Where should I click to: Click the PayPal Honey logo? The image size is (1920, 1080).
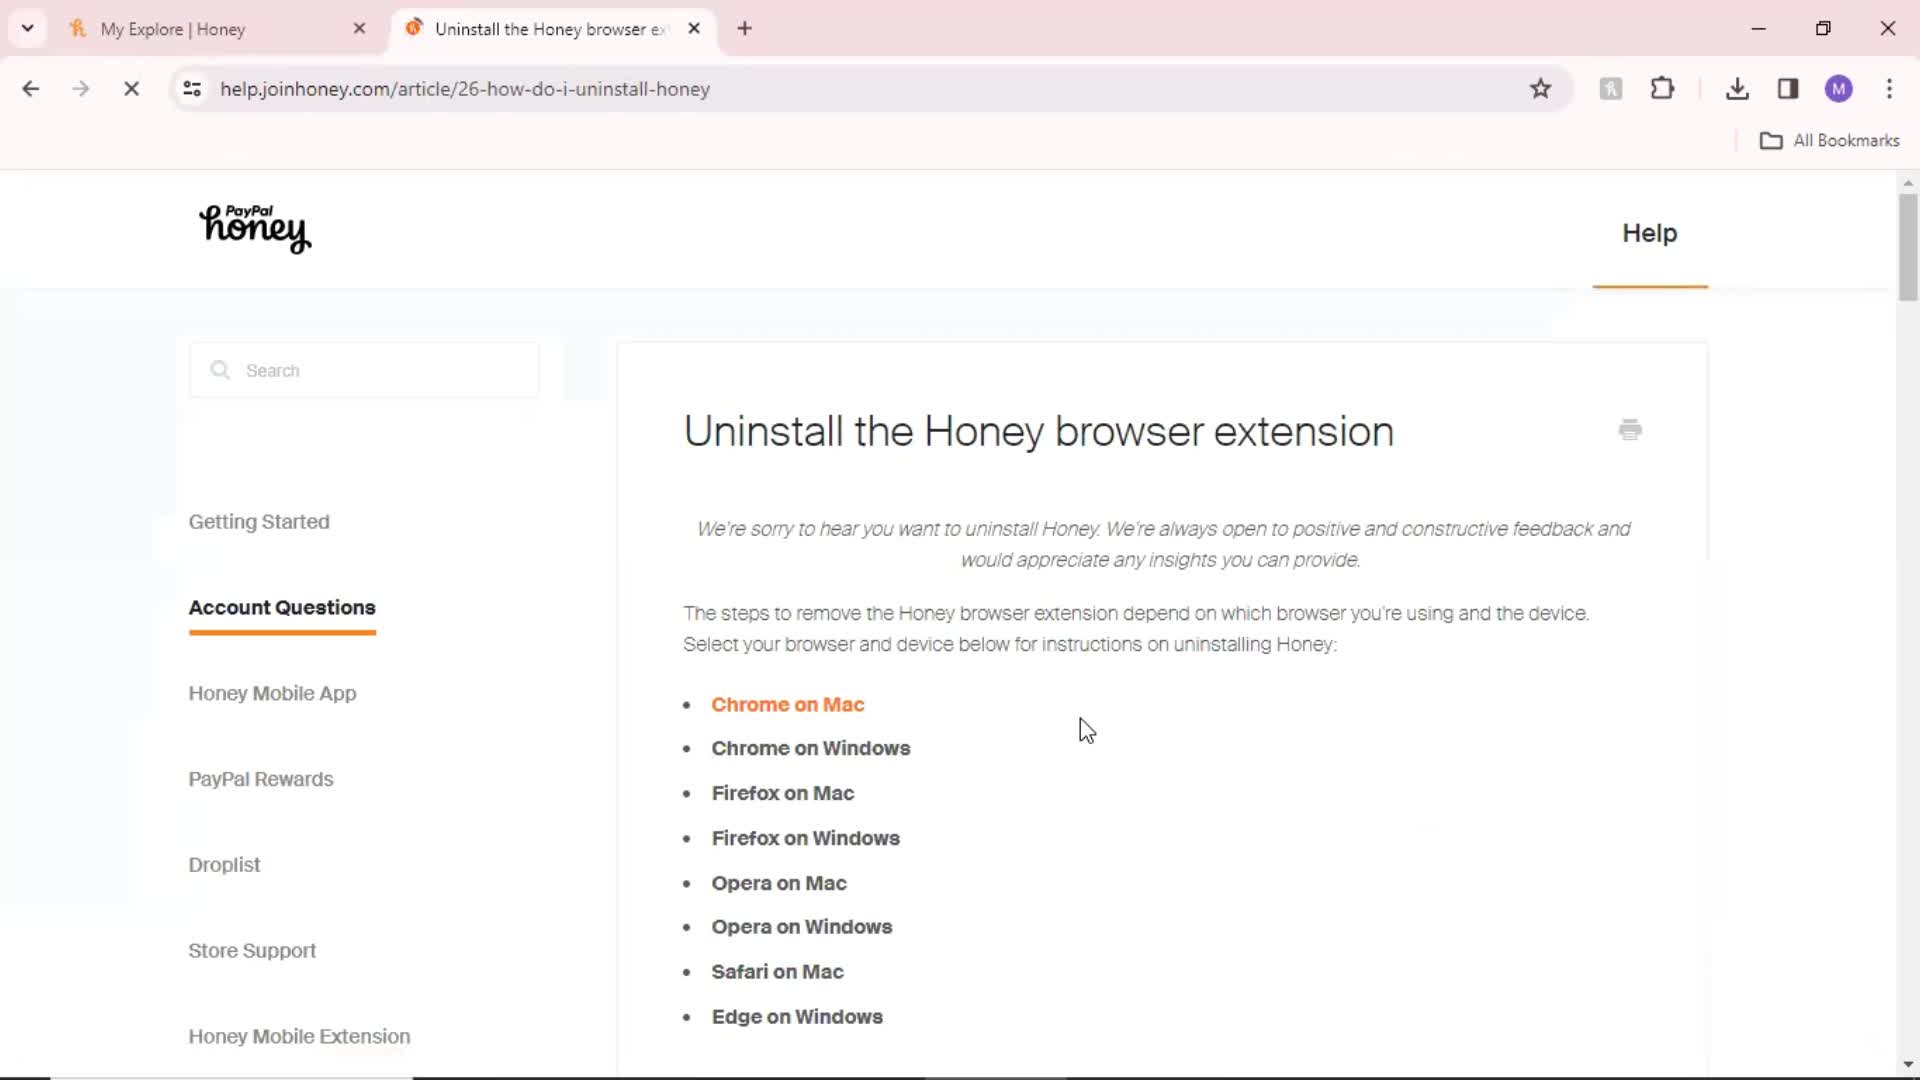pos(255,228)
